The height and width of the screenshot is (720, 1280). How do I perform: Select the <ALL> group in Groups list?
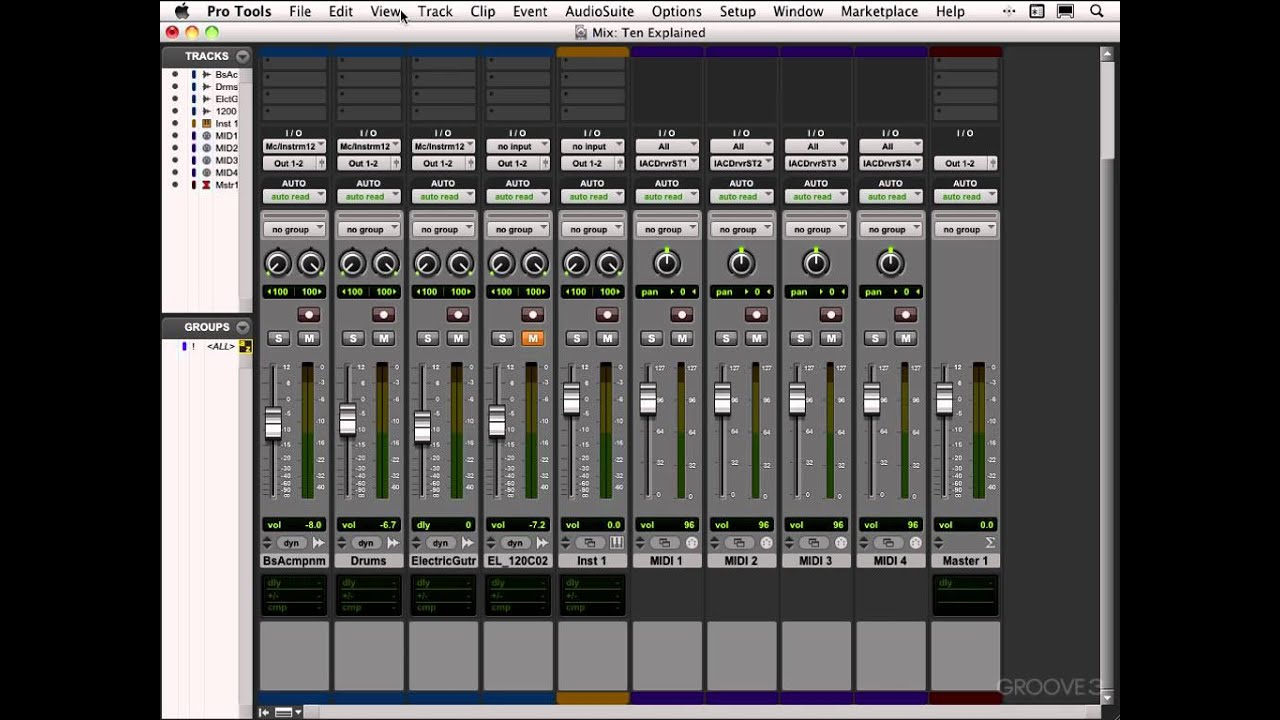[x=220, y=346]
